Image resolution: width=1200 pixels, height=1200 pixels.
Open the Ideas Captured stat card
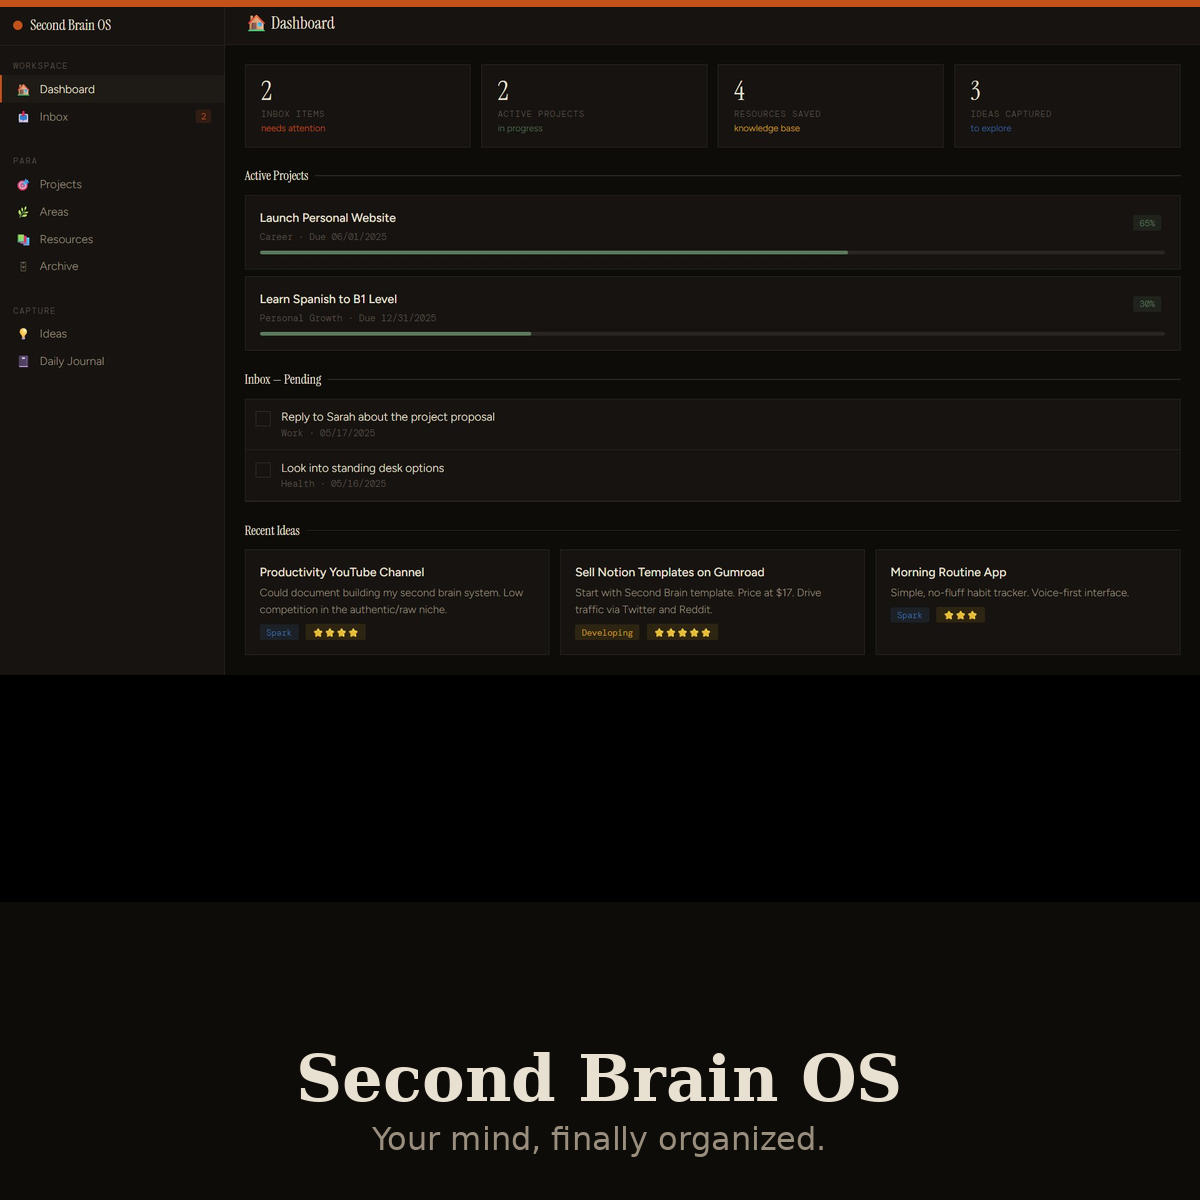point(1067,106)
